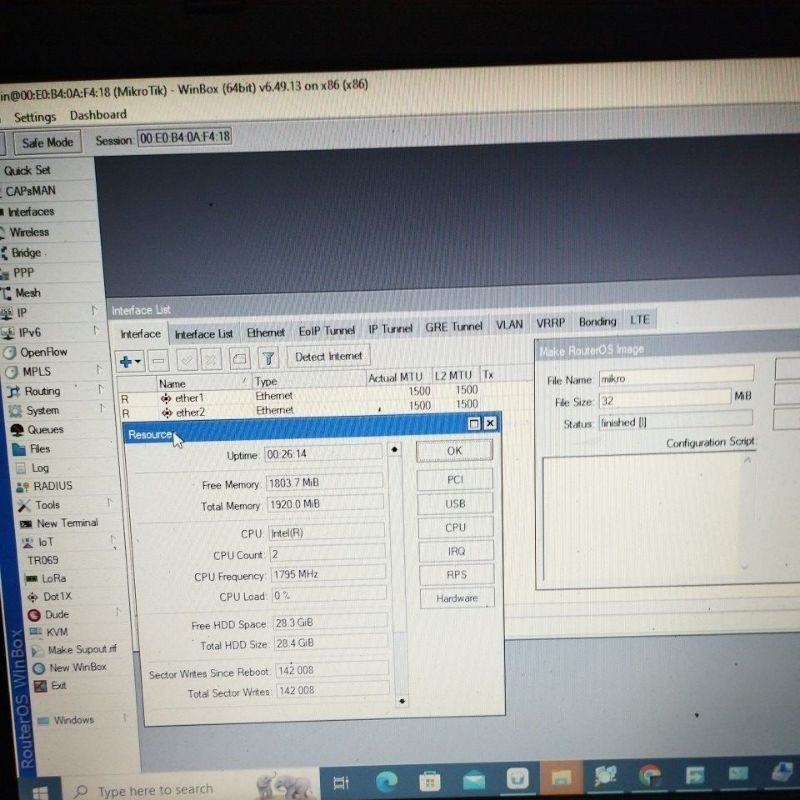Image resolution: width=800 pixels, height=800 pixels.
Task: Click the Resources dialog vertical scrollbar
Action: tap(397, 576)
